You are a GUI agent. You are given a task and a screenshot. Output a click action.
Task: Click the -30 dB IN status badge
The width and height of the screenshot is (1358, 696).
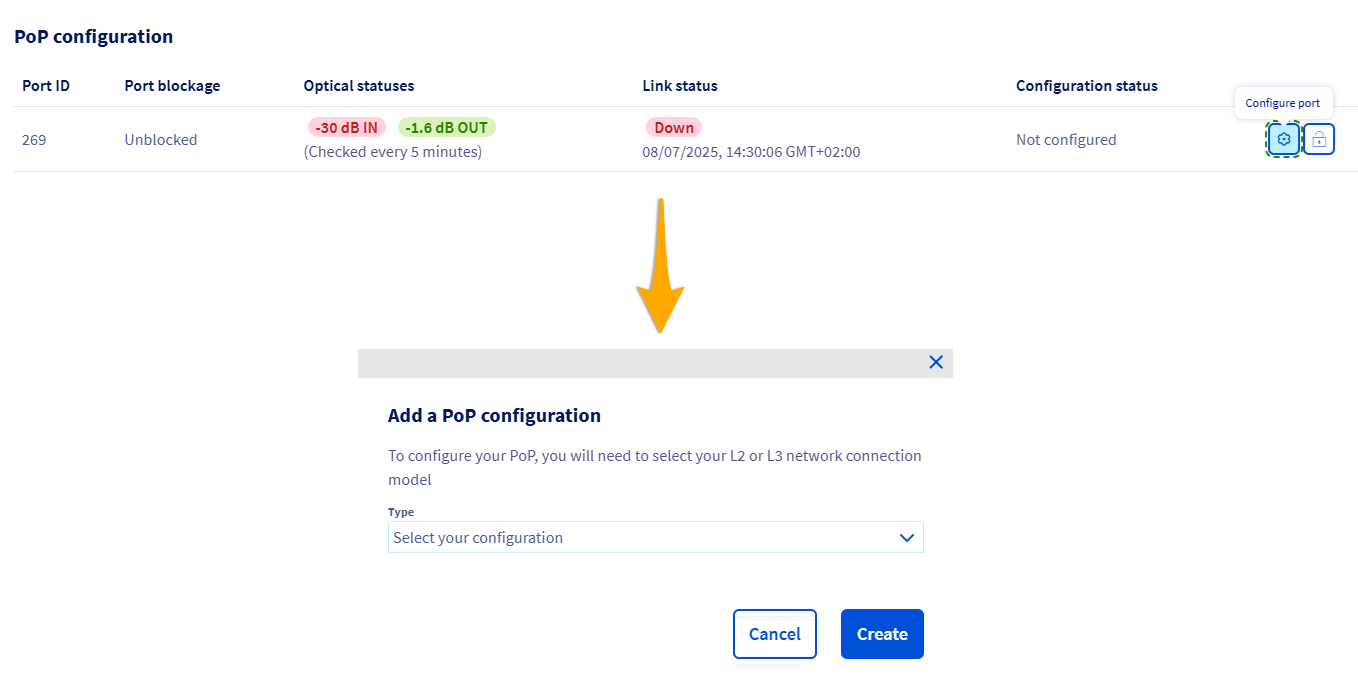(x=347, y=127)
